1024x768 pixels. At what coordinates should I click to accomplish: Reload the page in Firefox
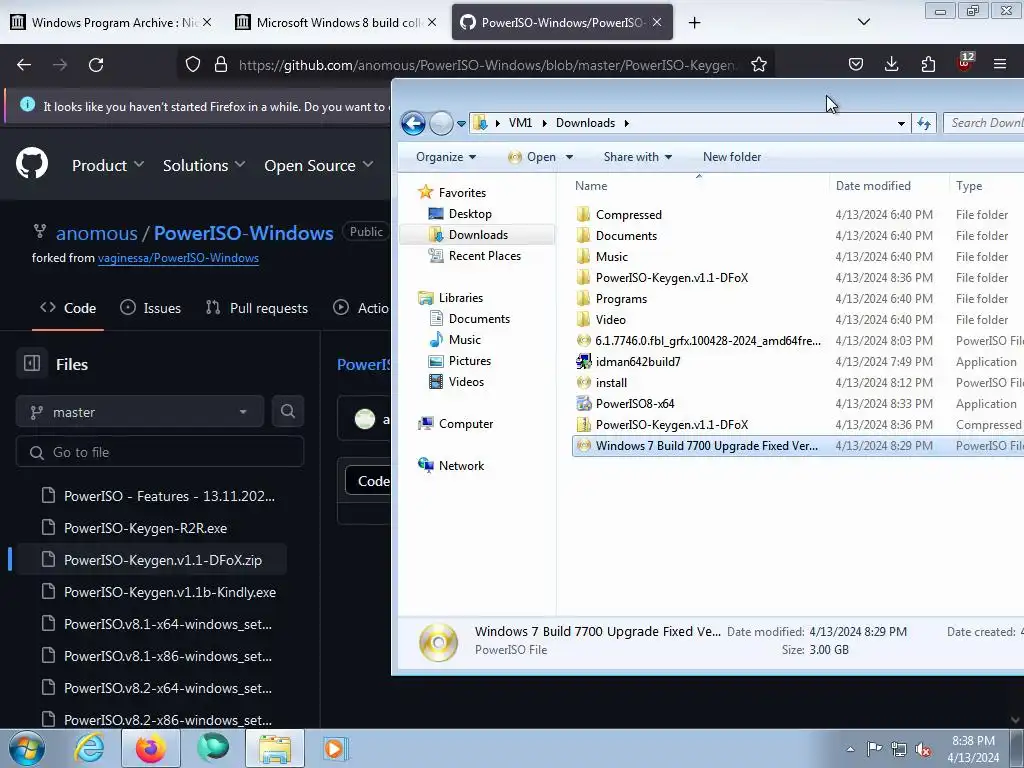pos(96,65)
